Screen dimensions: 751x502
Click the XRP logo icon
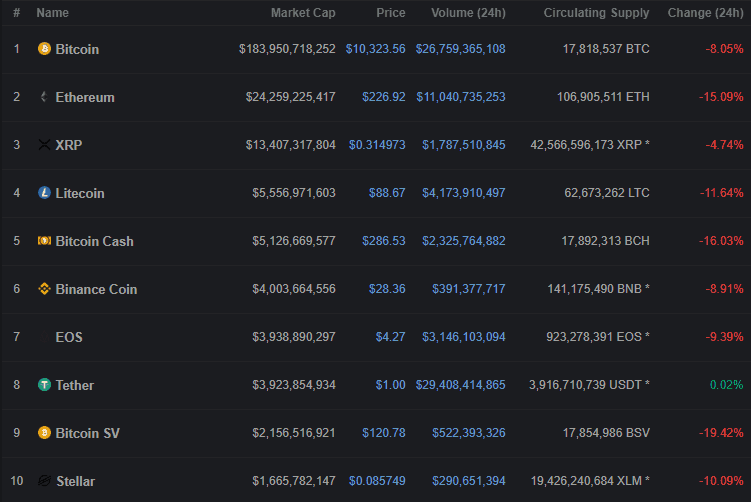pyautogui.click(x=44, y=145)
